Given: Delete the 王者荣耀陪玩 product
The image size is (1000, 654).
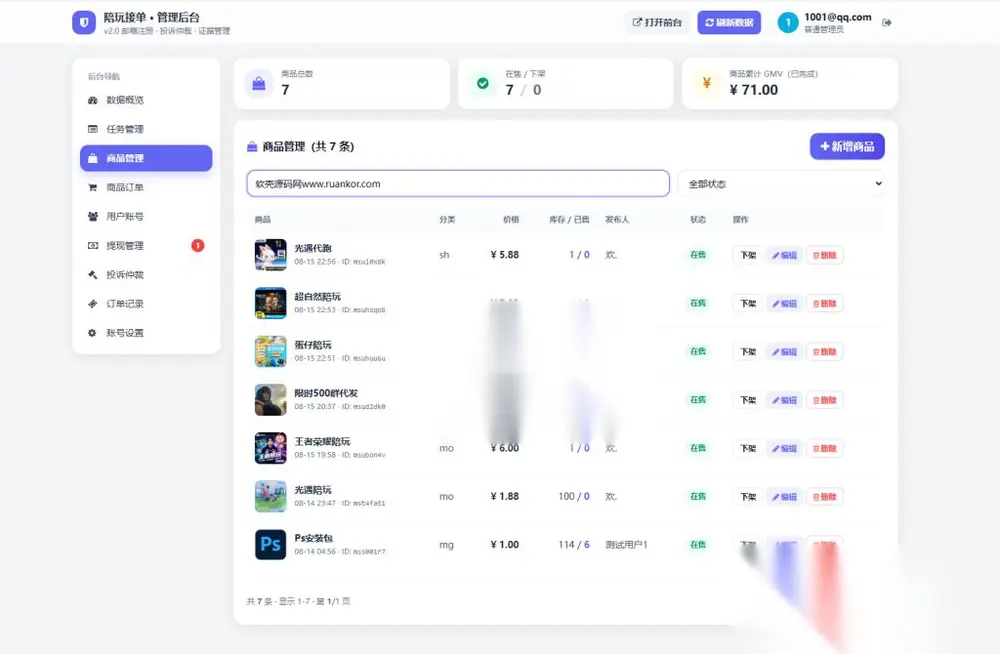Looking at the screenshot, I should point(825,449).
